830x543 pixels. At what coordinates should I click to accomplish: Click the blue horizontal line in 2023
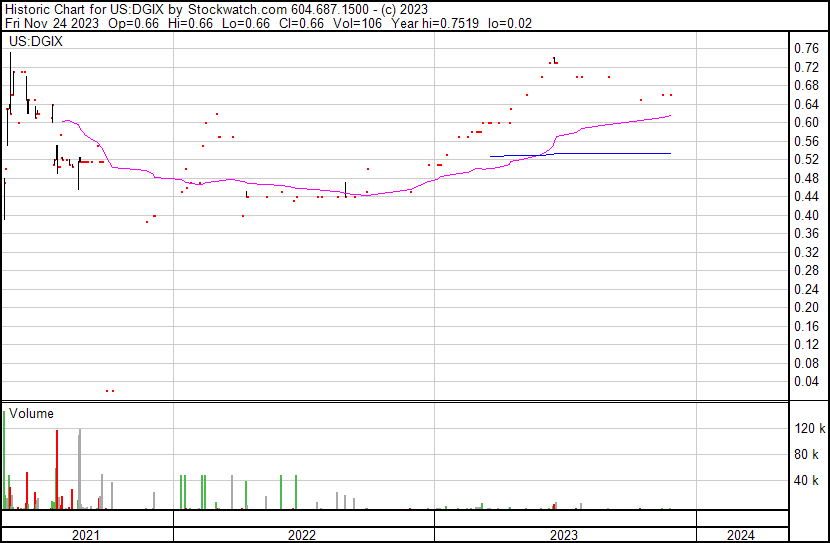(x=580, y=154)
